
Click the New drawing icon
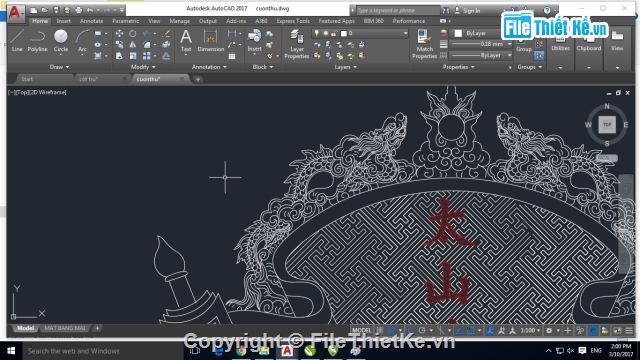click(34, 10)
